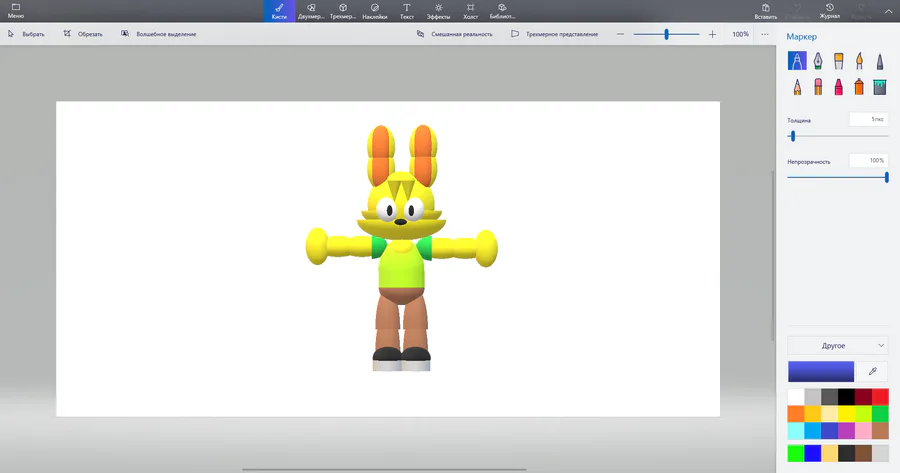
Task: Open the Журнал history panel
Action: pos(829,11)
